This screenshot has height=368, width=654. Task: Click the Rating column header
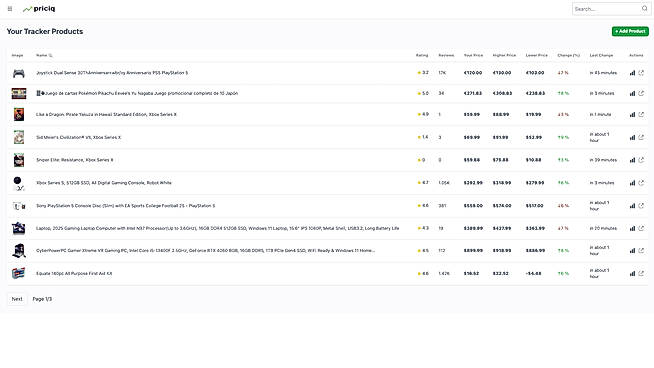coord(422,55)
